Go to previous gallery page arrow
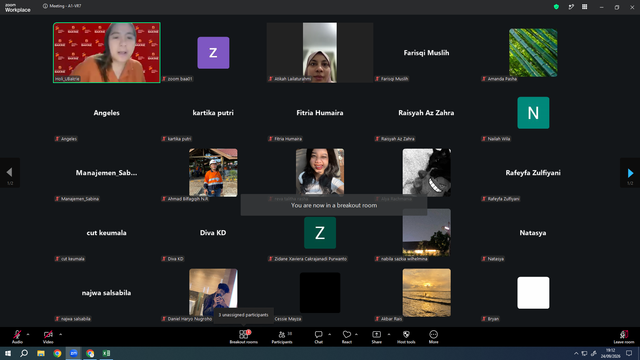 (x=10, y=173)
